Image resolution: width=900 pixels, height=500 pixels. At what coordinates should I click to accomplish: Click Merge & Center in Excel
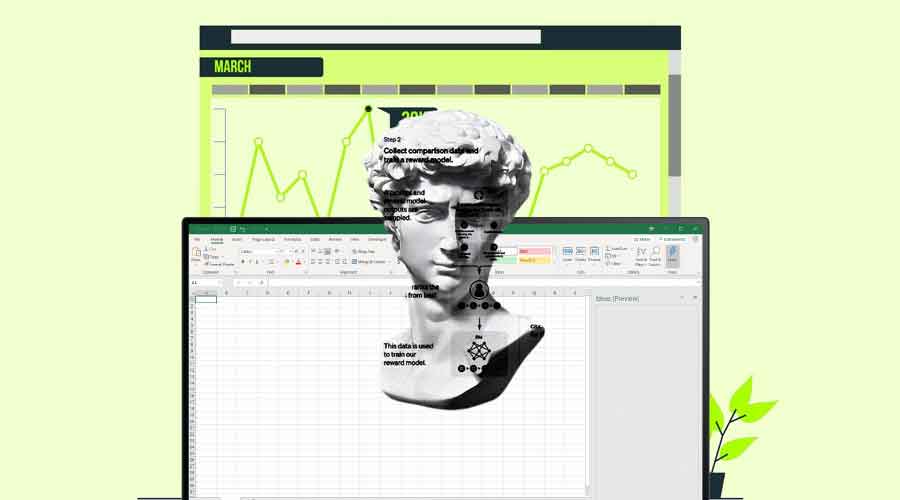369,262
